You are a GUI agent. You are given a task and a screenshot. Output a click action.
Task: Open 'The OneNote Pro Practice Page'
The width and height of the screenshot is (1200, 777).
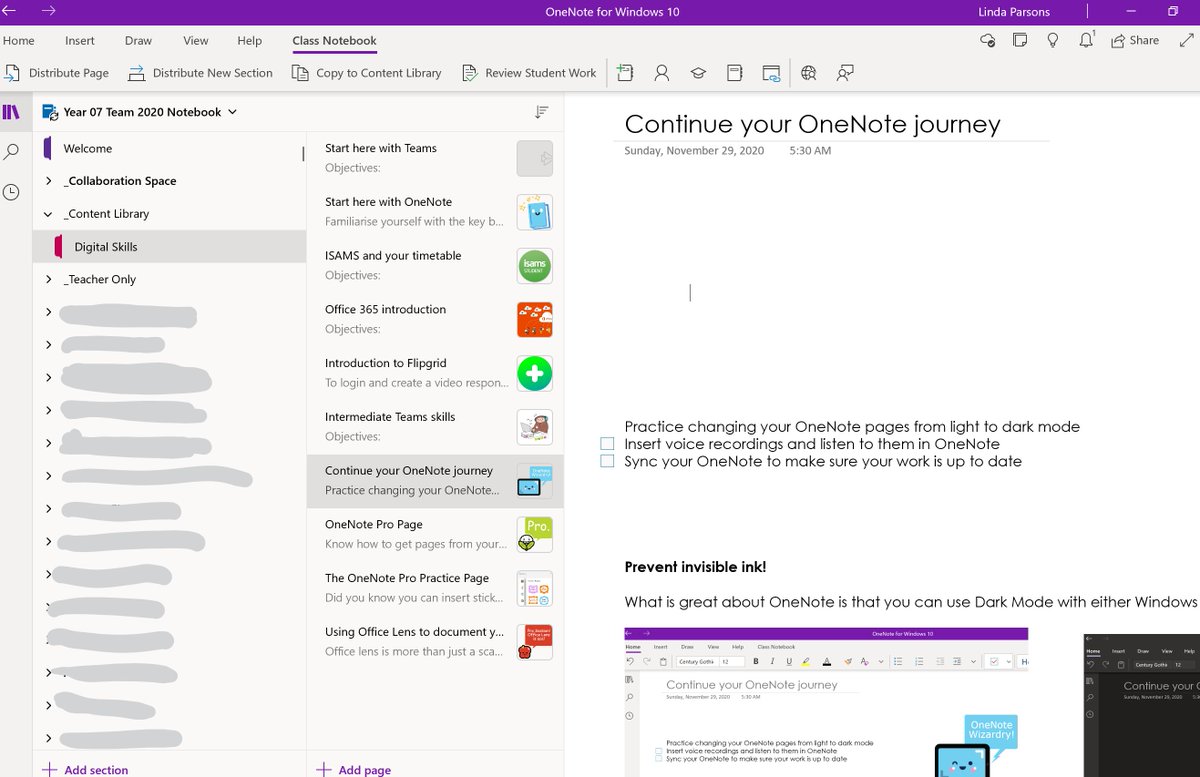point(435,588)
